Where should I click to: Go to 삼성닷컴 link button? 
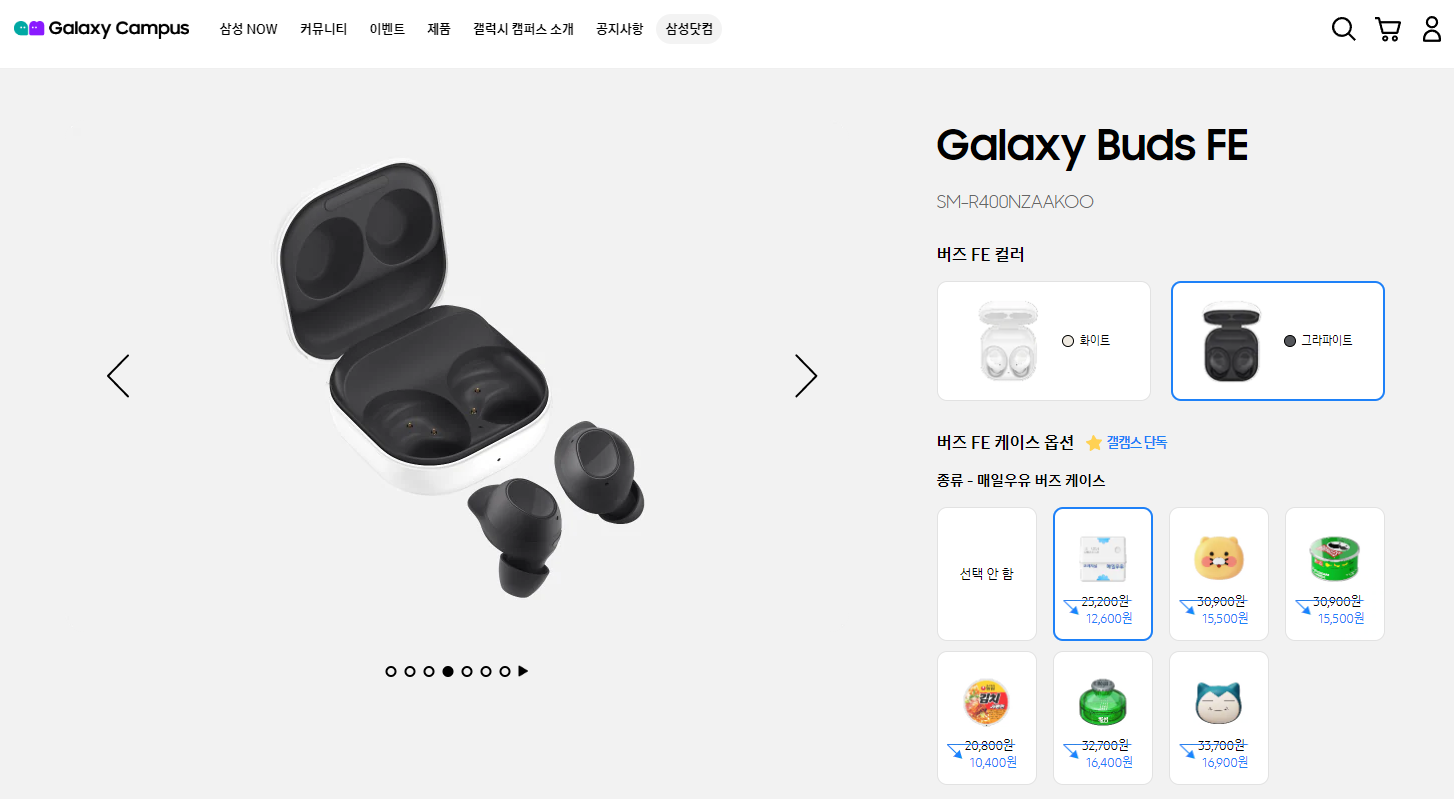pos(689,29)
